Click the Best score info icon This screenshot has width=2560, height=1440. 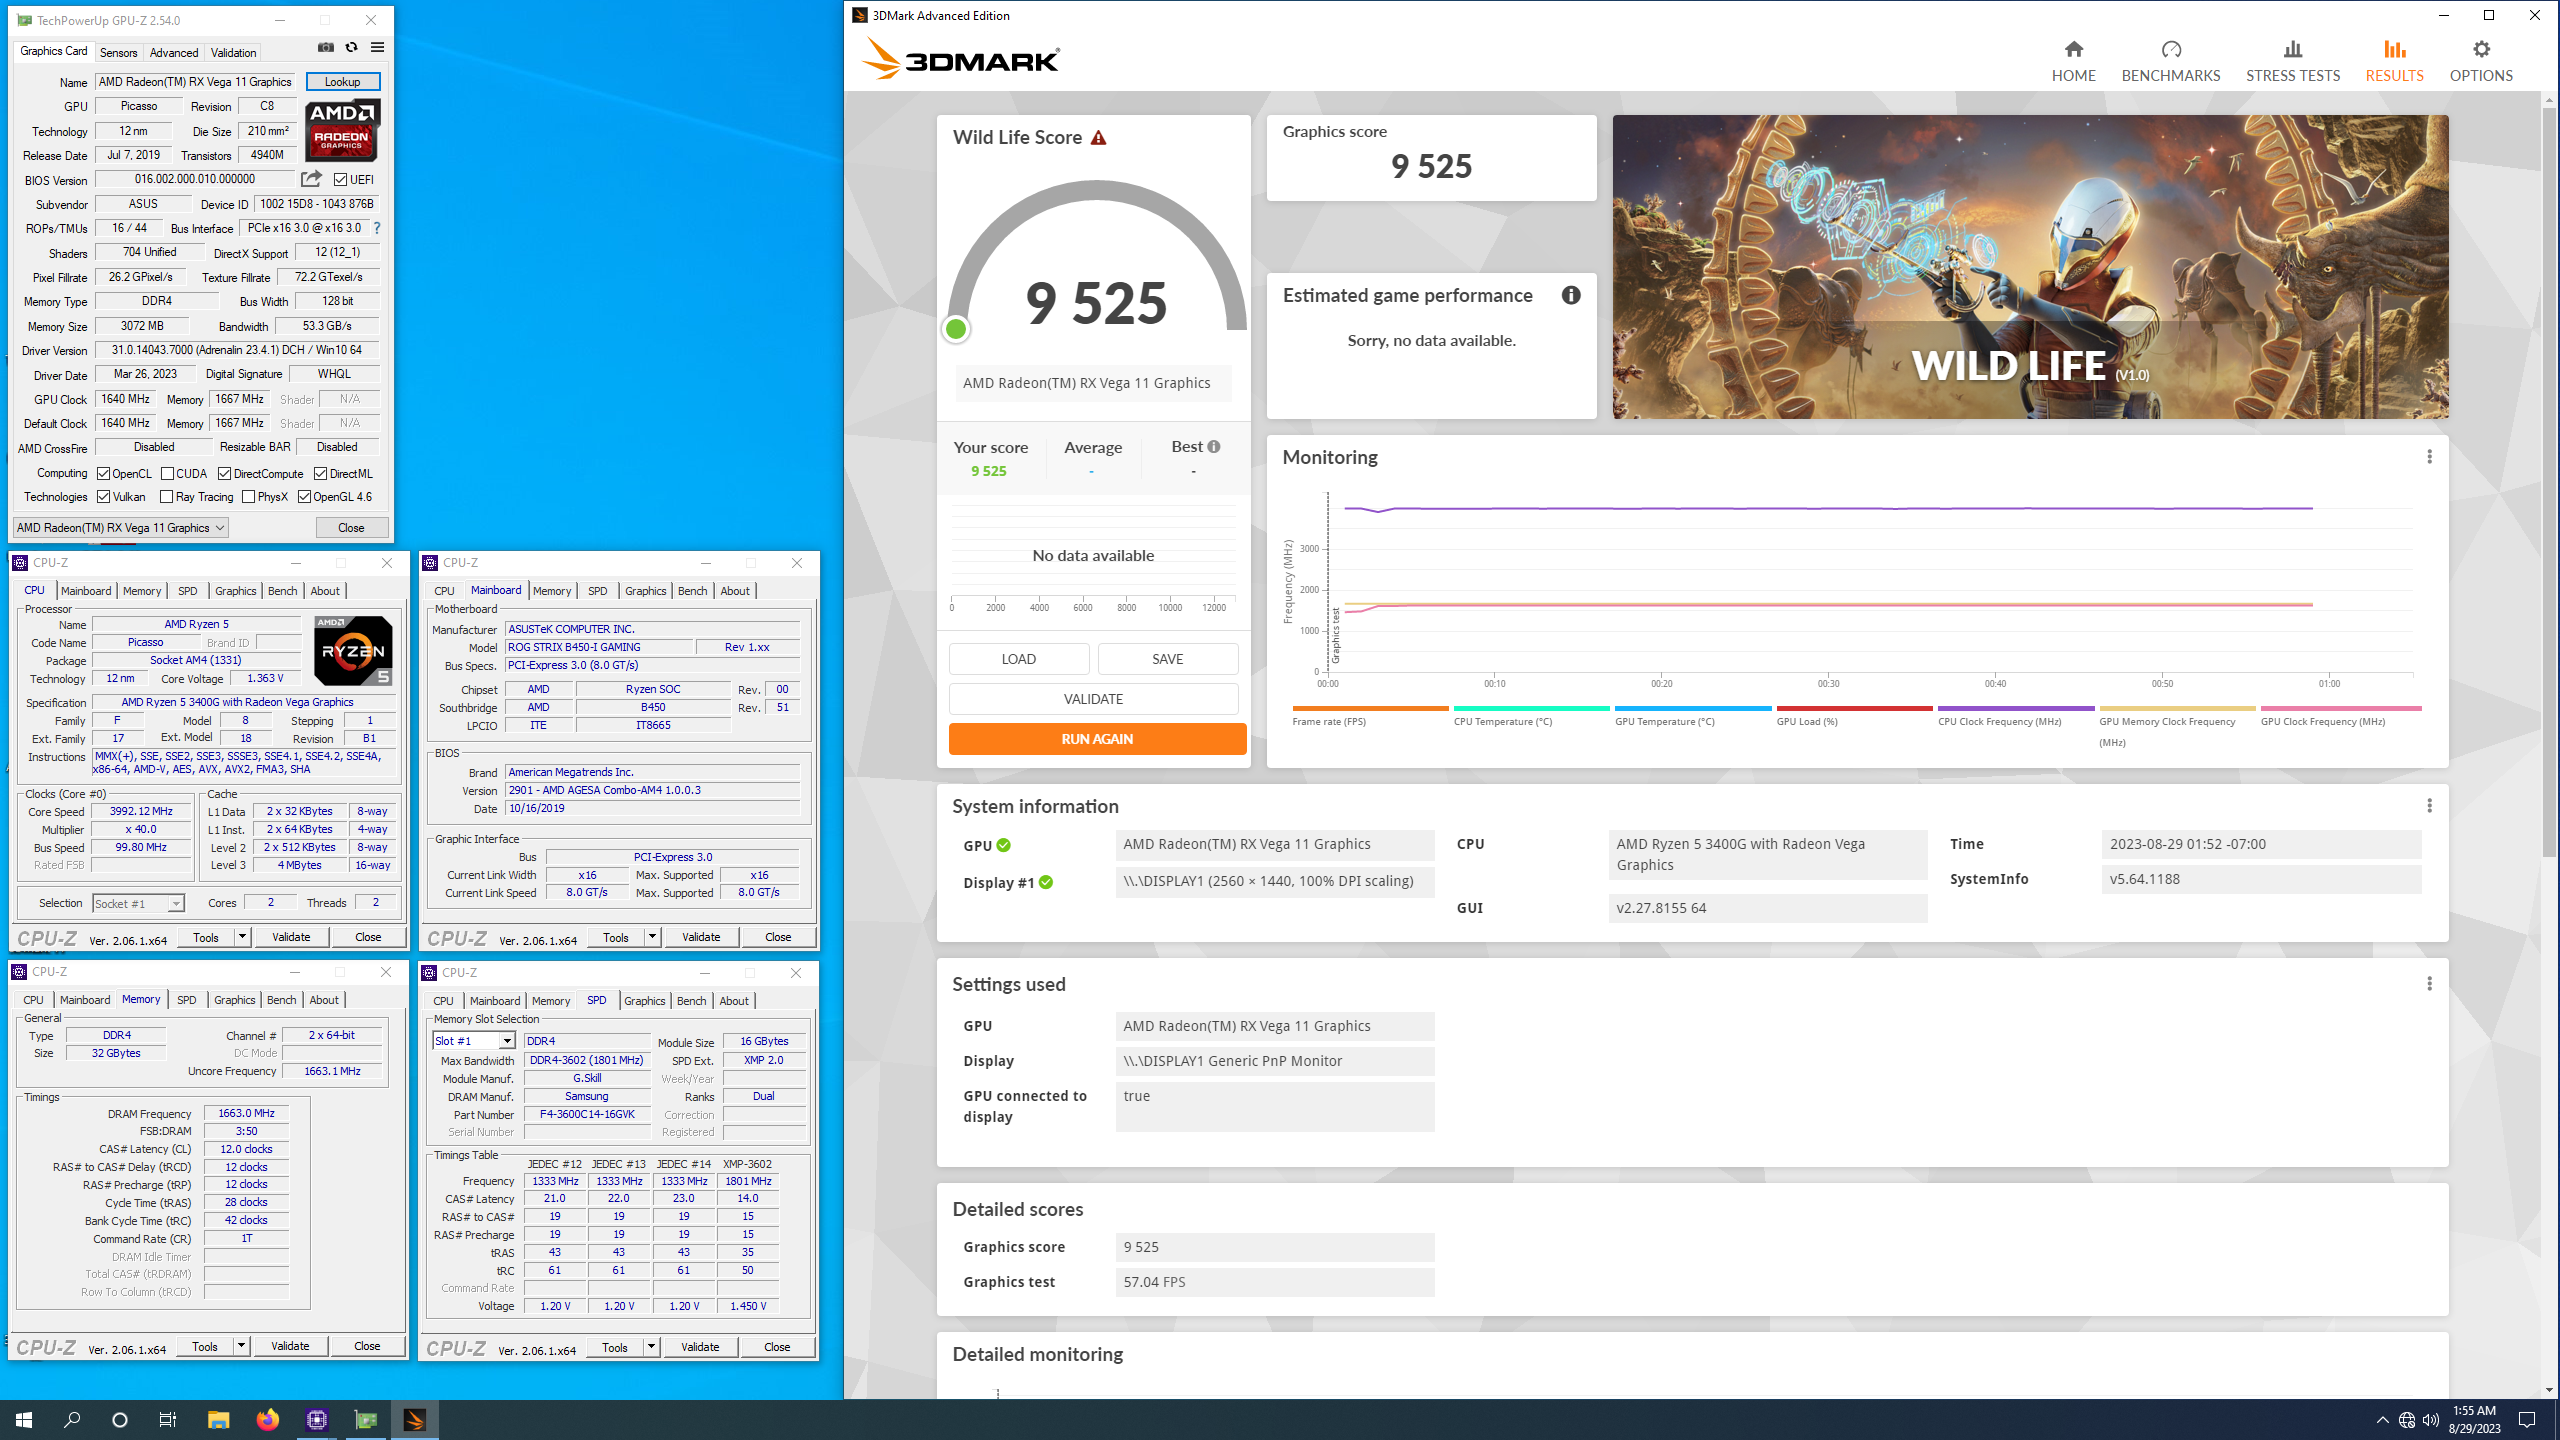[x=1213, y=447]
